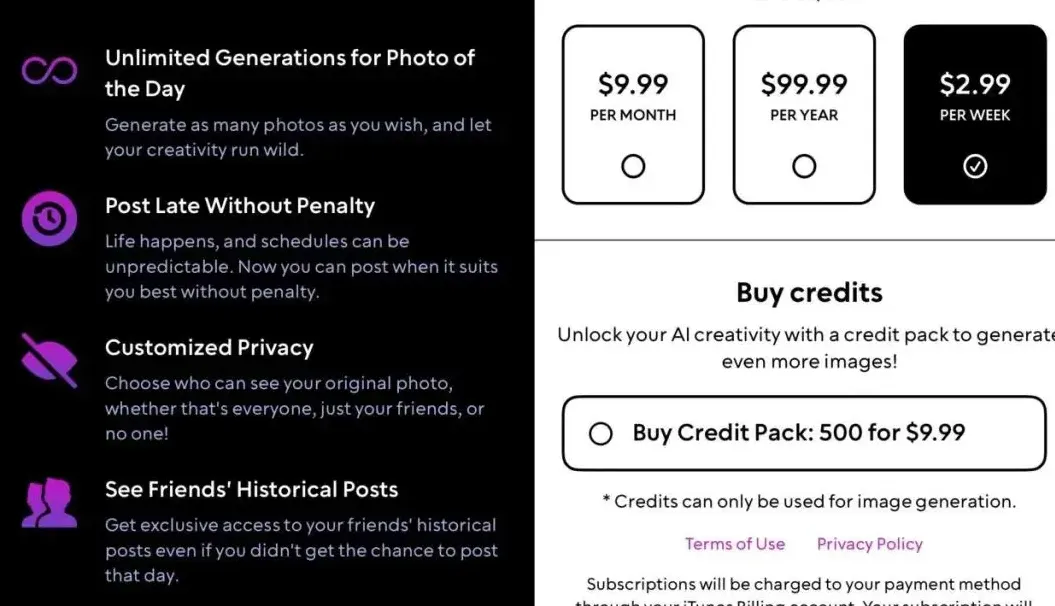1055x606 pixels.
Task: Open the Terms of Use link
Action: click(x=735, y=544)
